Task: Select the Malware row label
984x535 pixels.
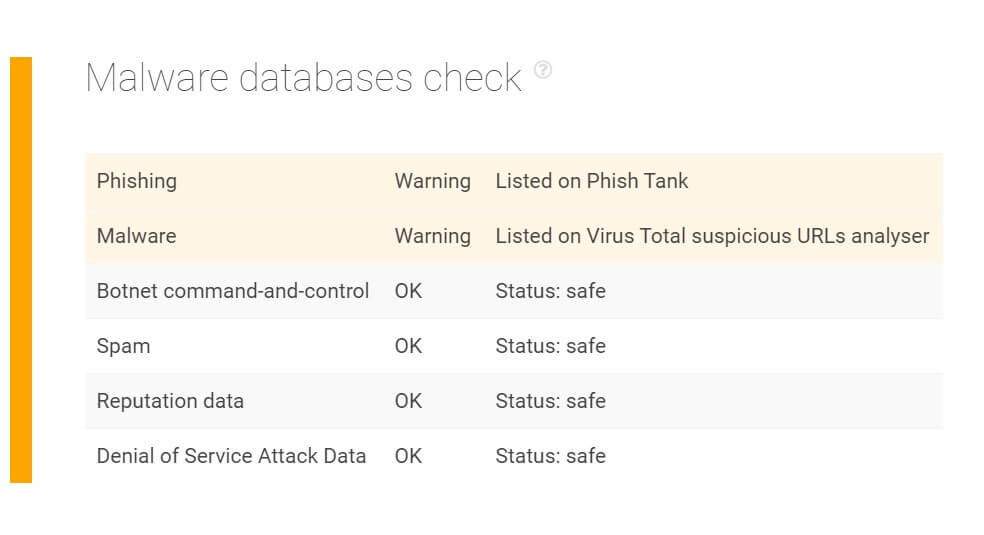Action: [136, 236]
